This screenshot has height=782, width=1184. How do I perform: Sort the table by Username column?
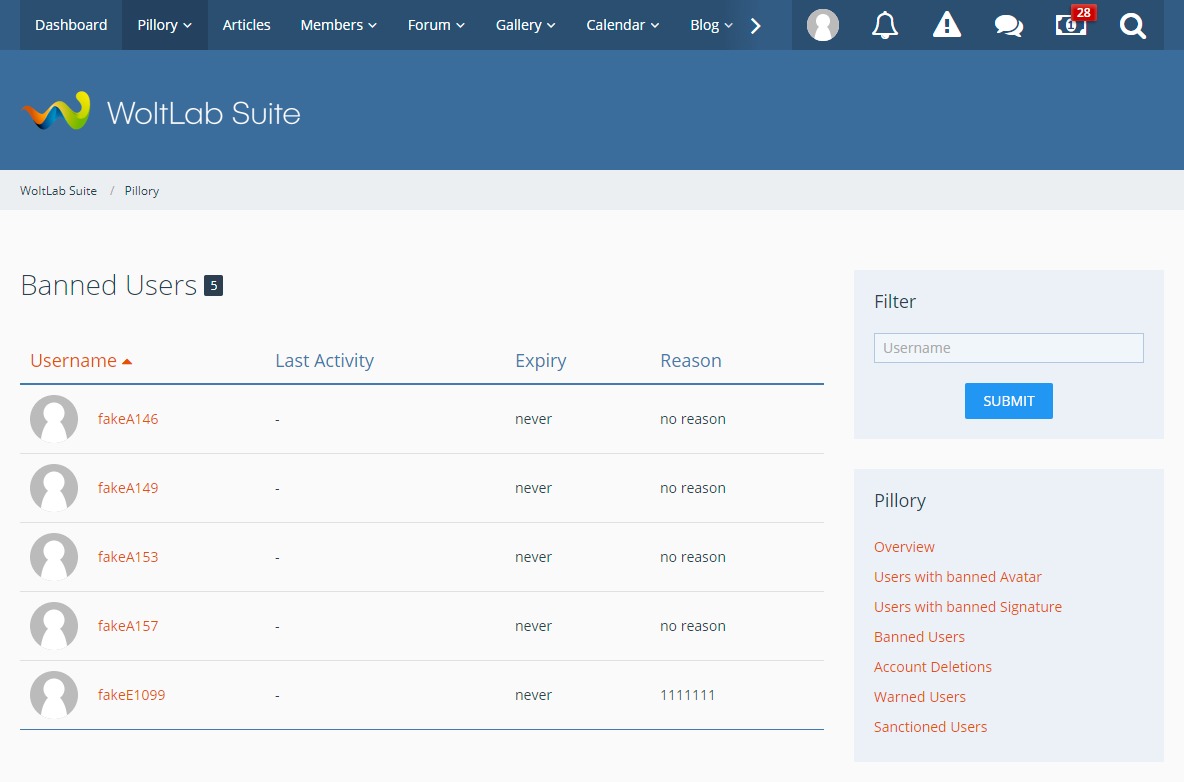[x=74, y=361]
